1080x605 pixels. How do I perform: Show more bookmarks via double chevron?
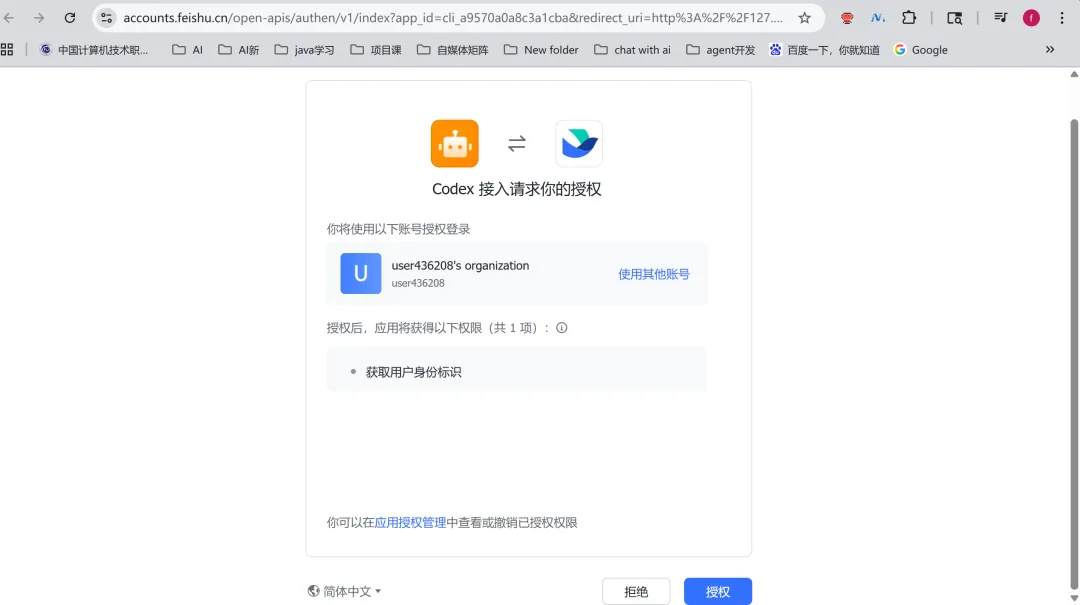tap(1050, 50)
